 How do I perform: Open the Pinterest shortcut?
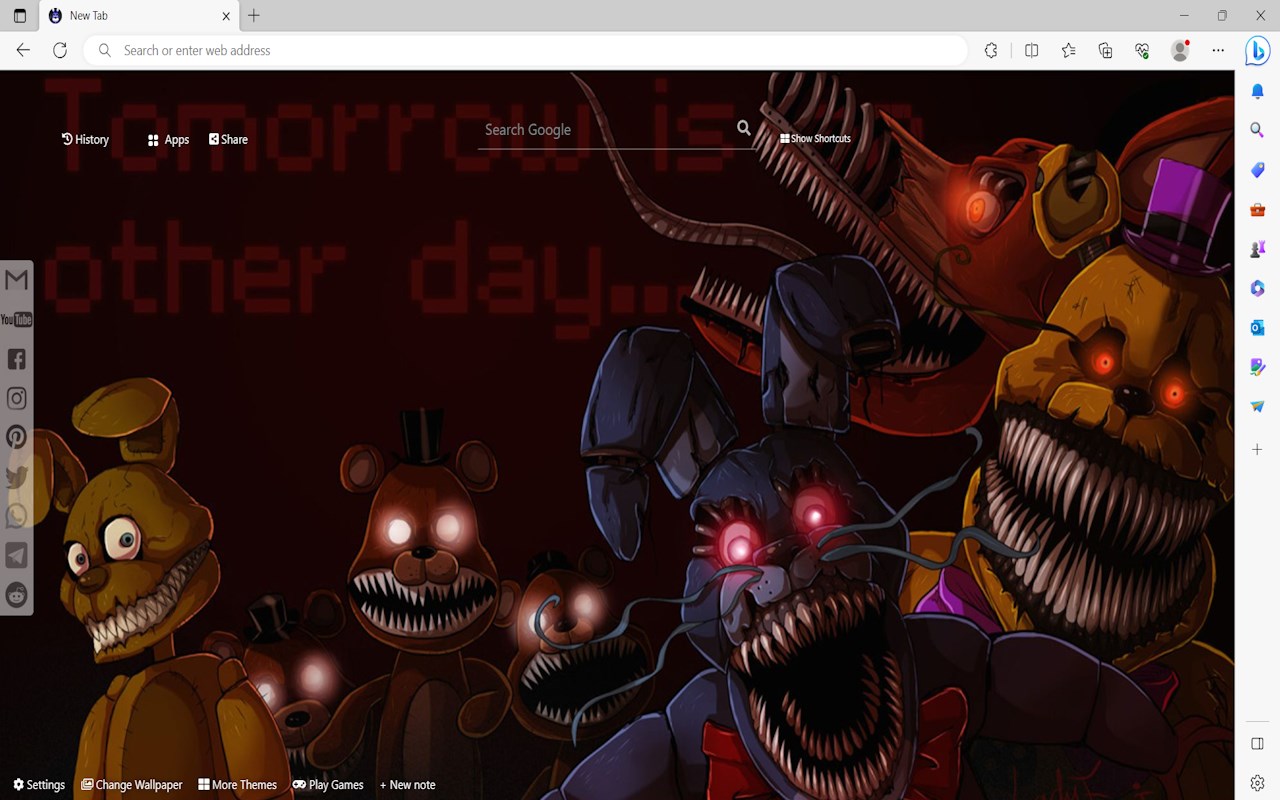[16, 436]
